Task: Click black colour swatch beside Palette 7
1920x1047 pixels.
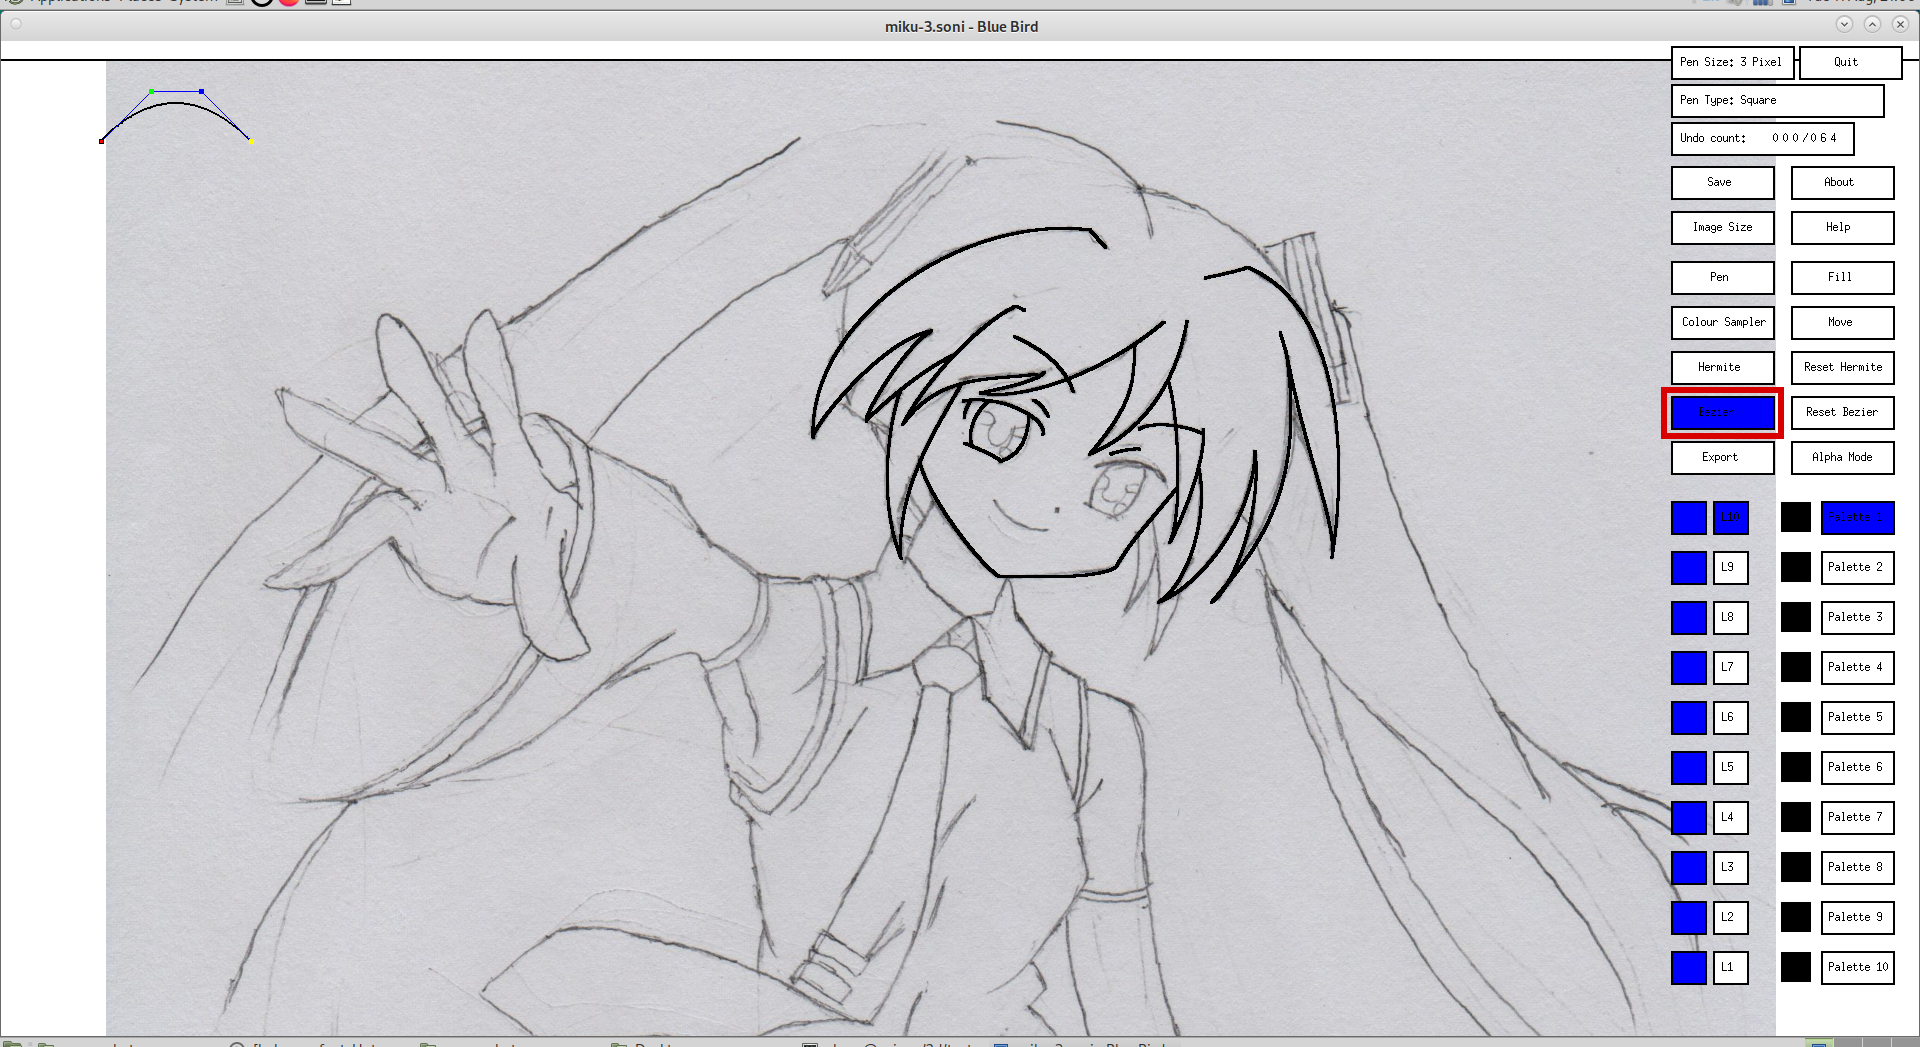Action: (1796, 818)
